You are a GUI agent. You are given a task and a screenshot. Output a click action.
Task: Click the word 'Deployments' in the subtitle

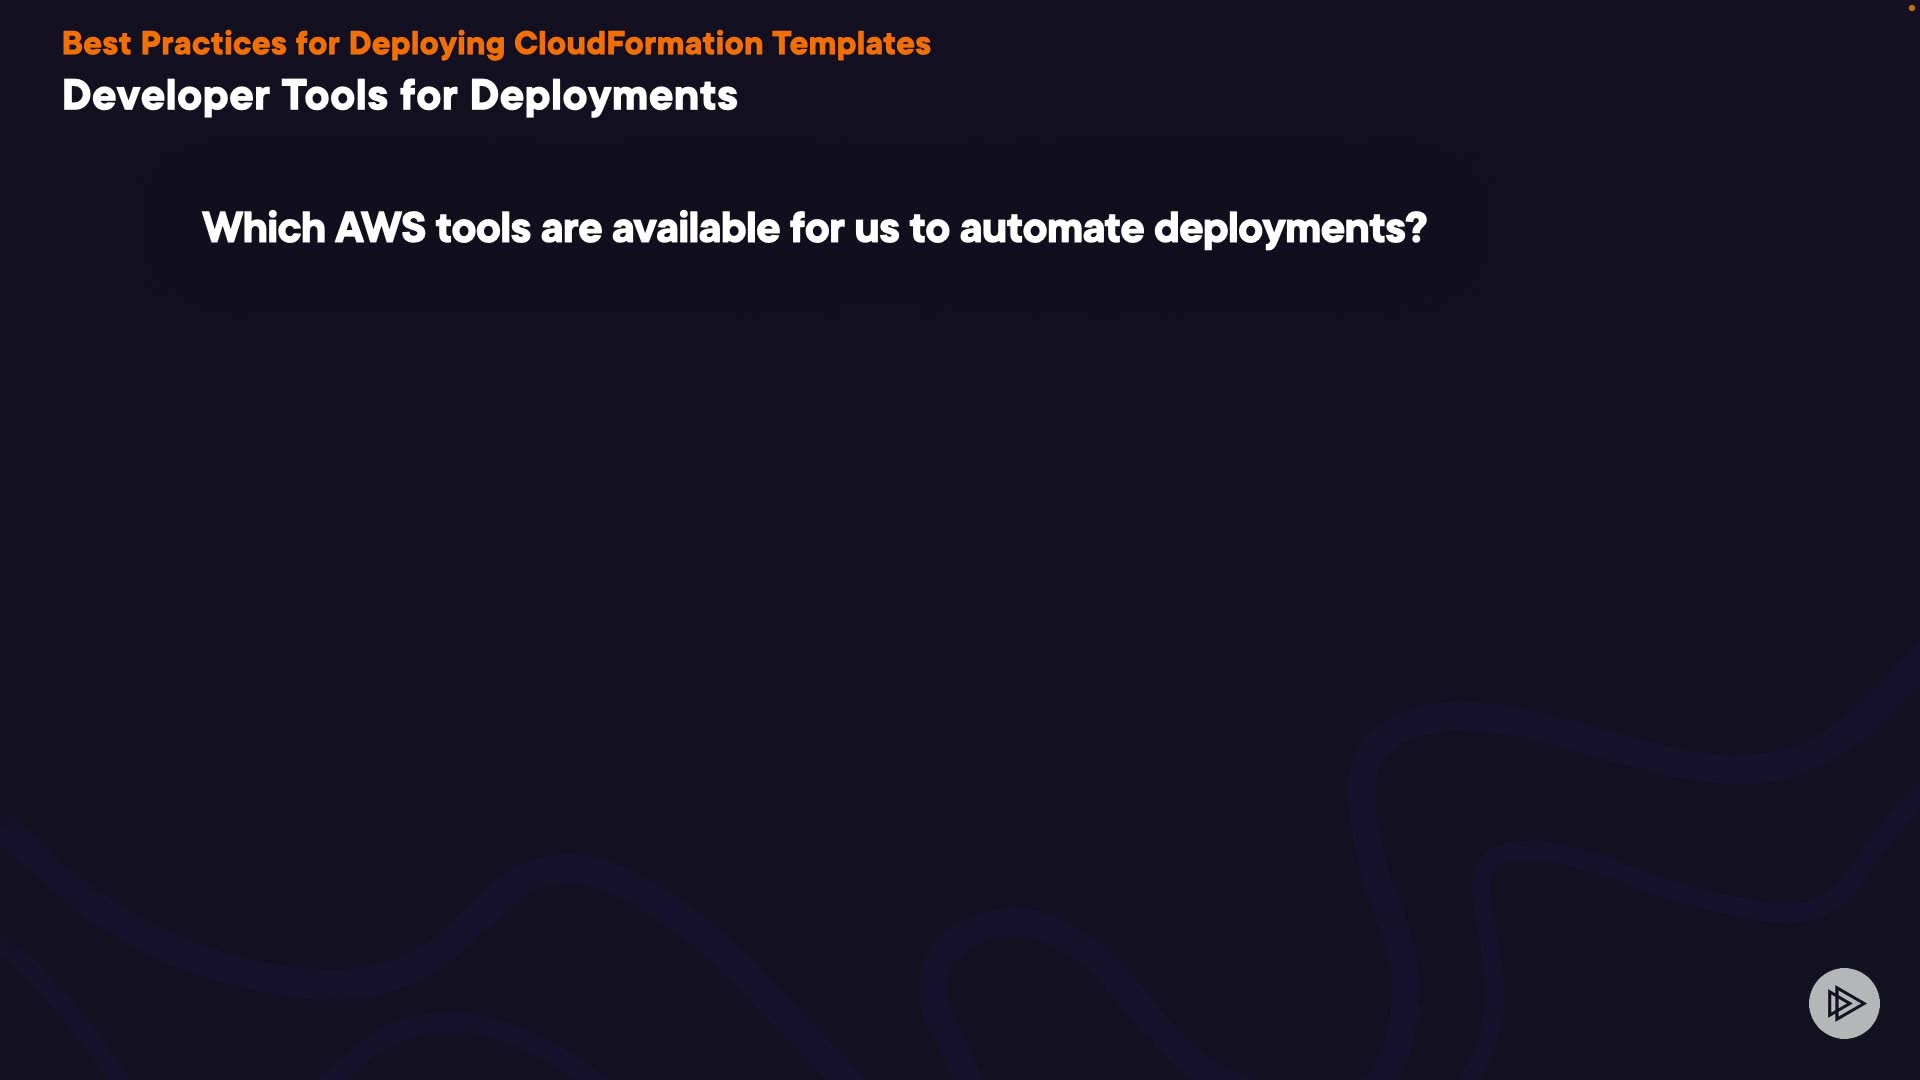coord(603,96)
